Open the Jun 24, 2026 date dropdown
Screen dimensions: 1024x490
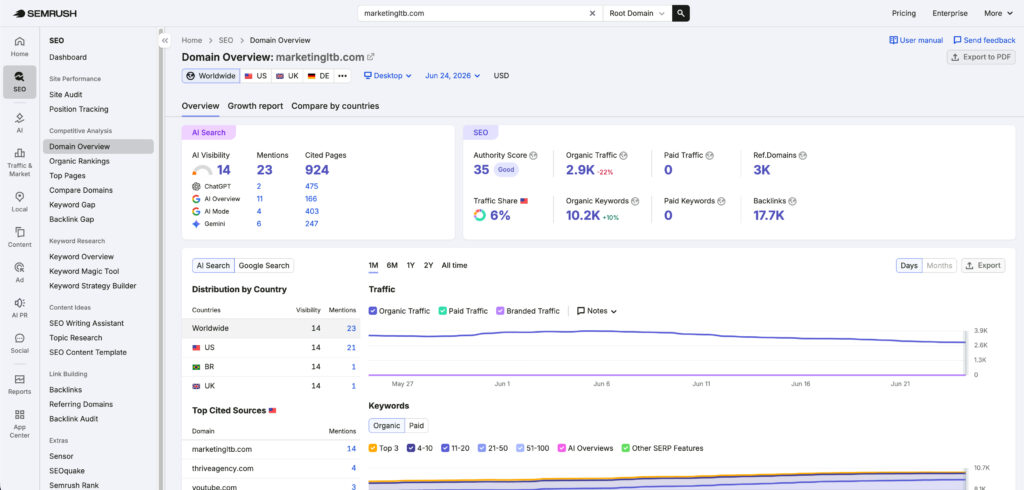click(453, 76)
